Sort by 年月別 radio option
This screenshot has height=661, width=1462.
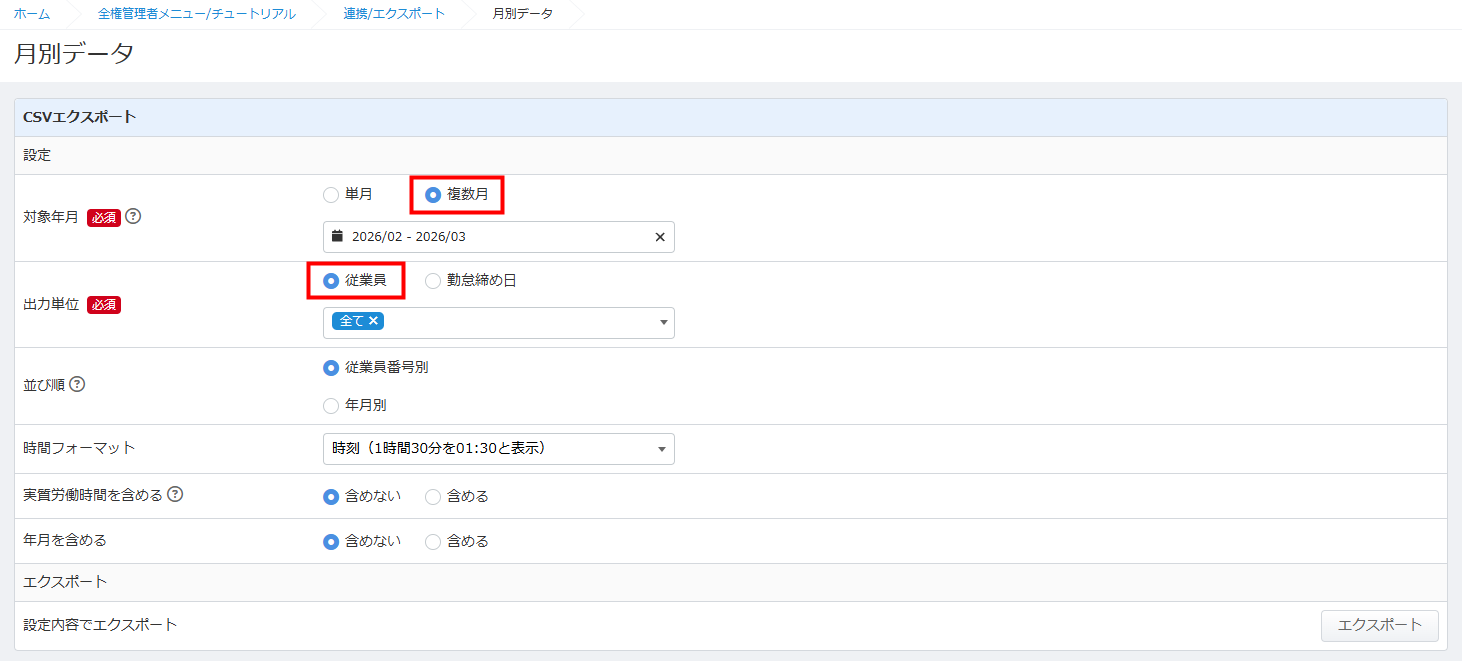coord(331,405)
